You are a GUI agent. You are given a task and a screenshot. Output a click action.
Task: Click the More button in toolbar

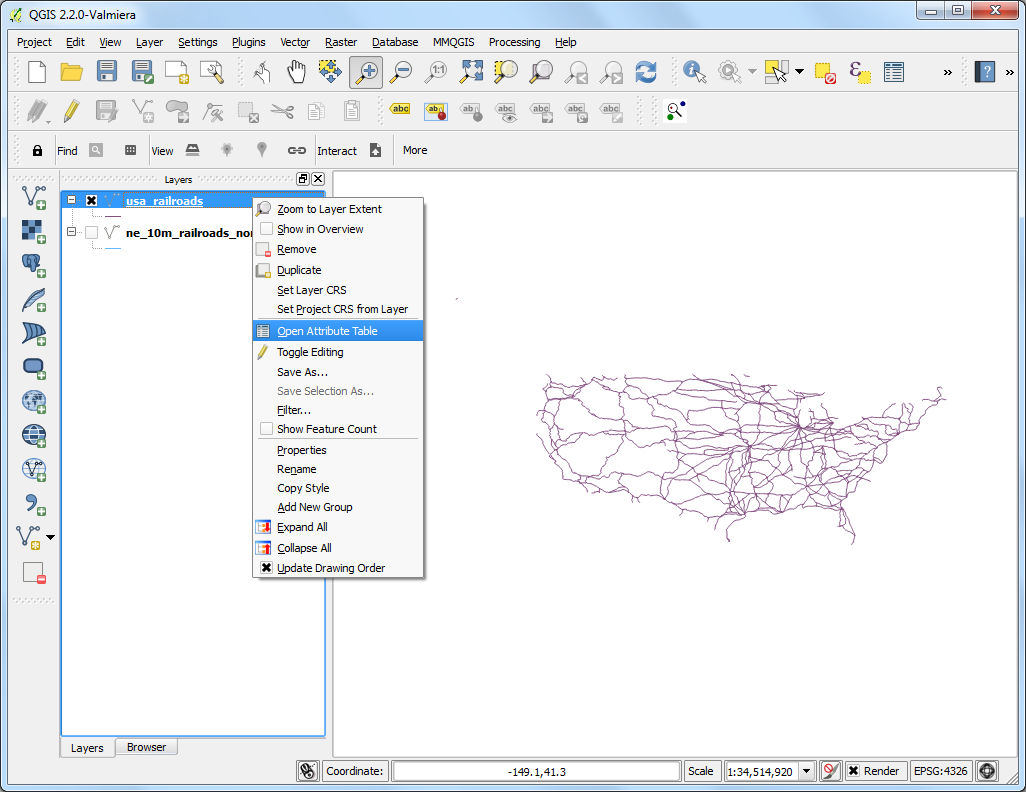[415, 150]
